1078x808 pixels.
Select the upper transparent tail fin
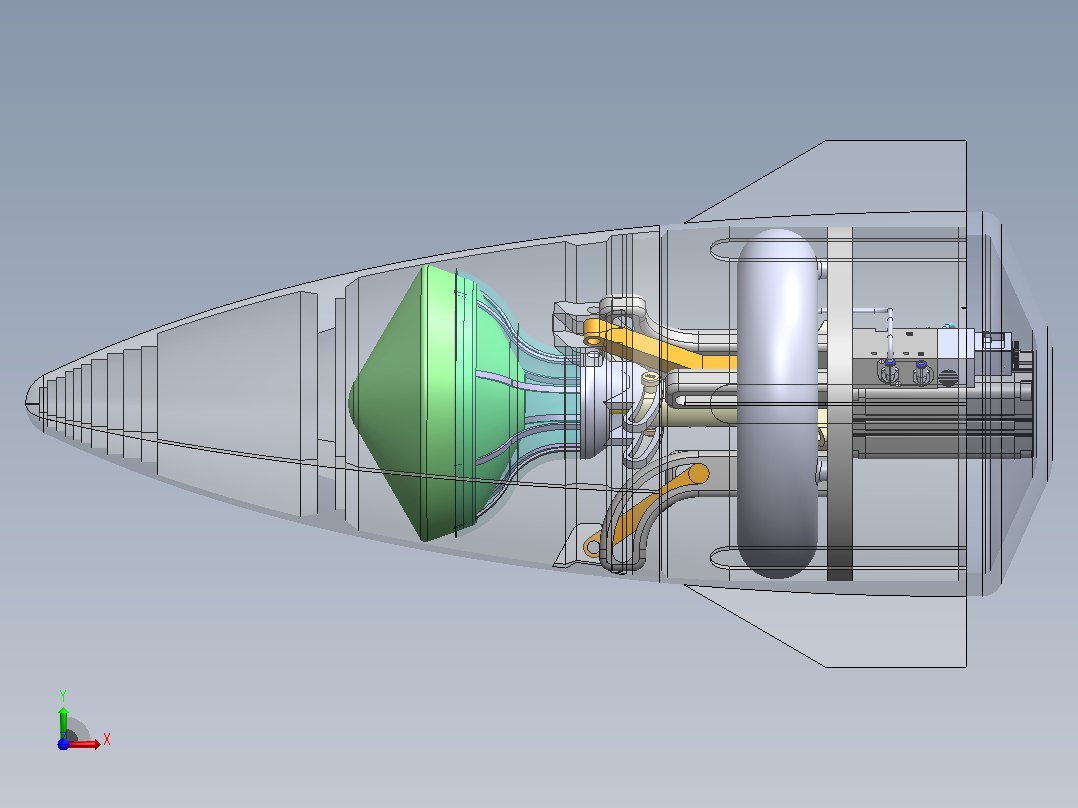pyautogui.click(x=859, y=180)
